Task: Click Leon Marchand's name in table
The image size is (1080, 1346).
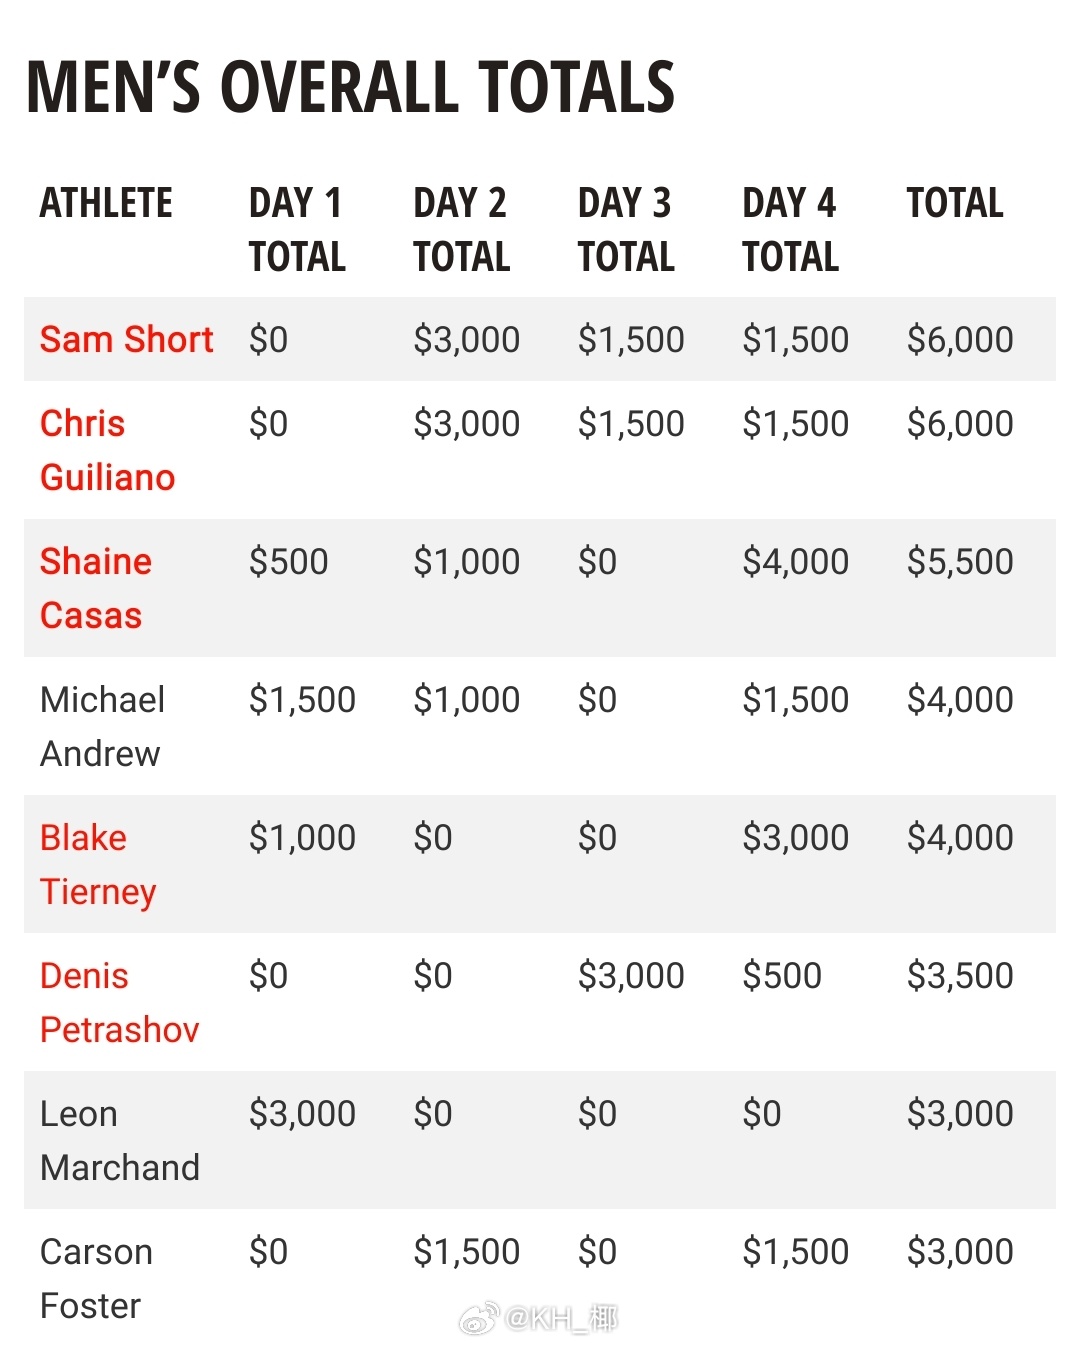Action: (119, 1140)
